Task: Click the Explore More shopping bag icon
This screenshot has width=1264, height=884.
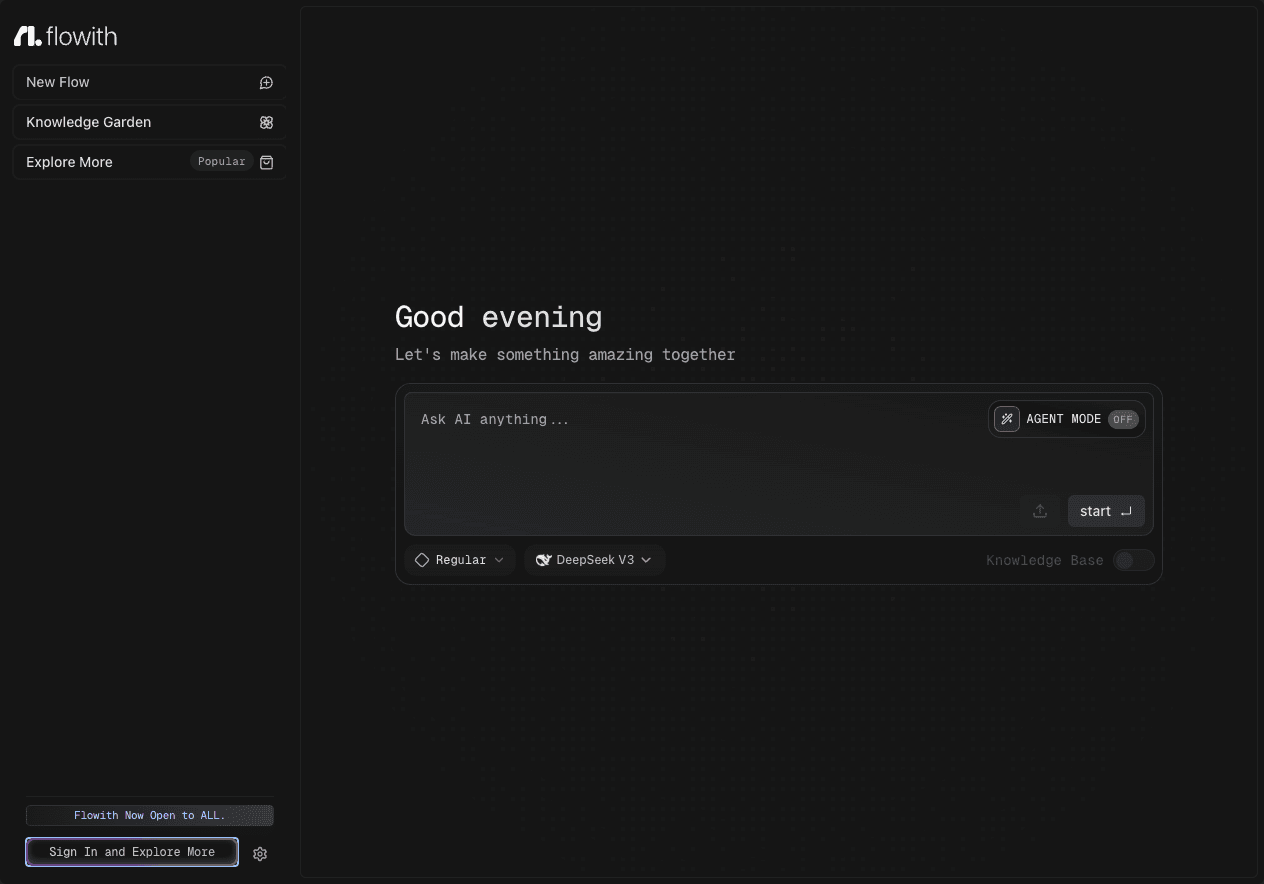Action: click(x=266, y=162)
